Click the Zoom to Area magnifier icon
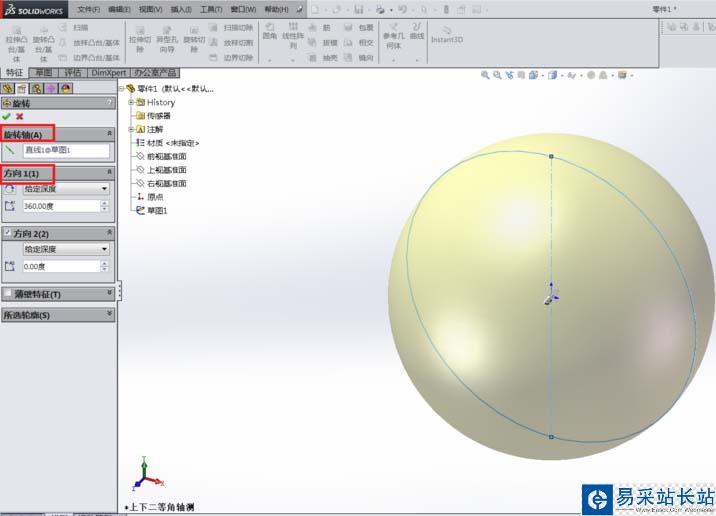This screenshot has width=716, height=516. tap(497, 75)
